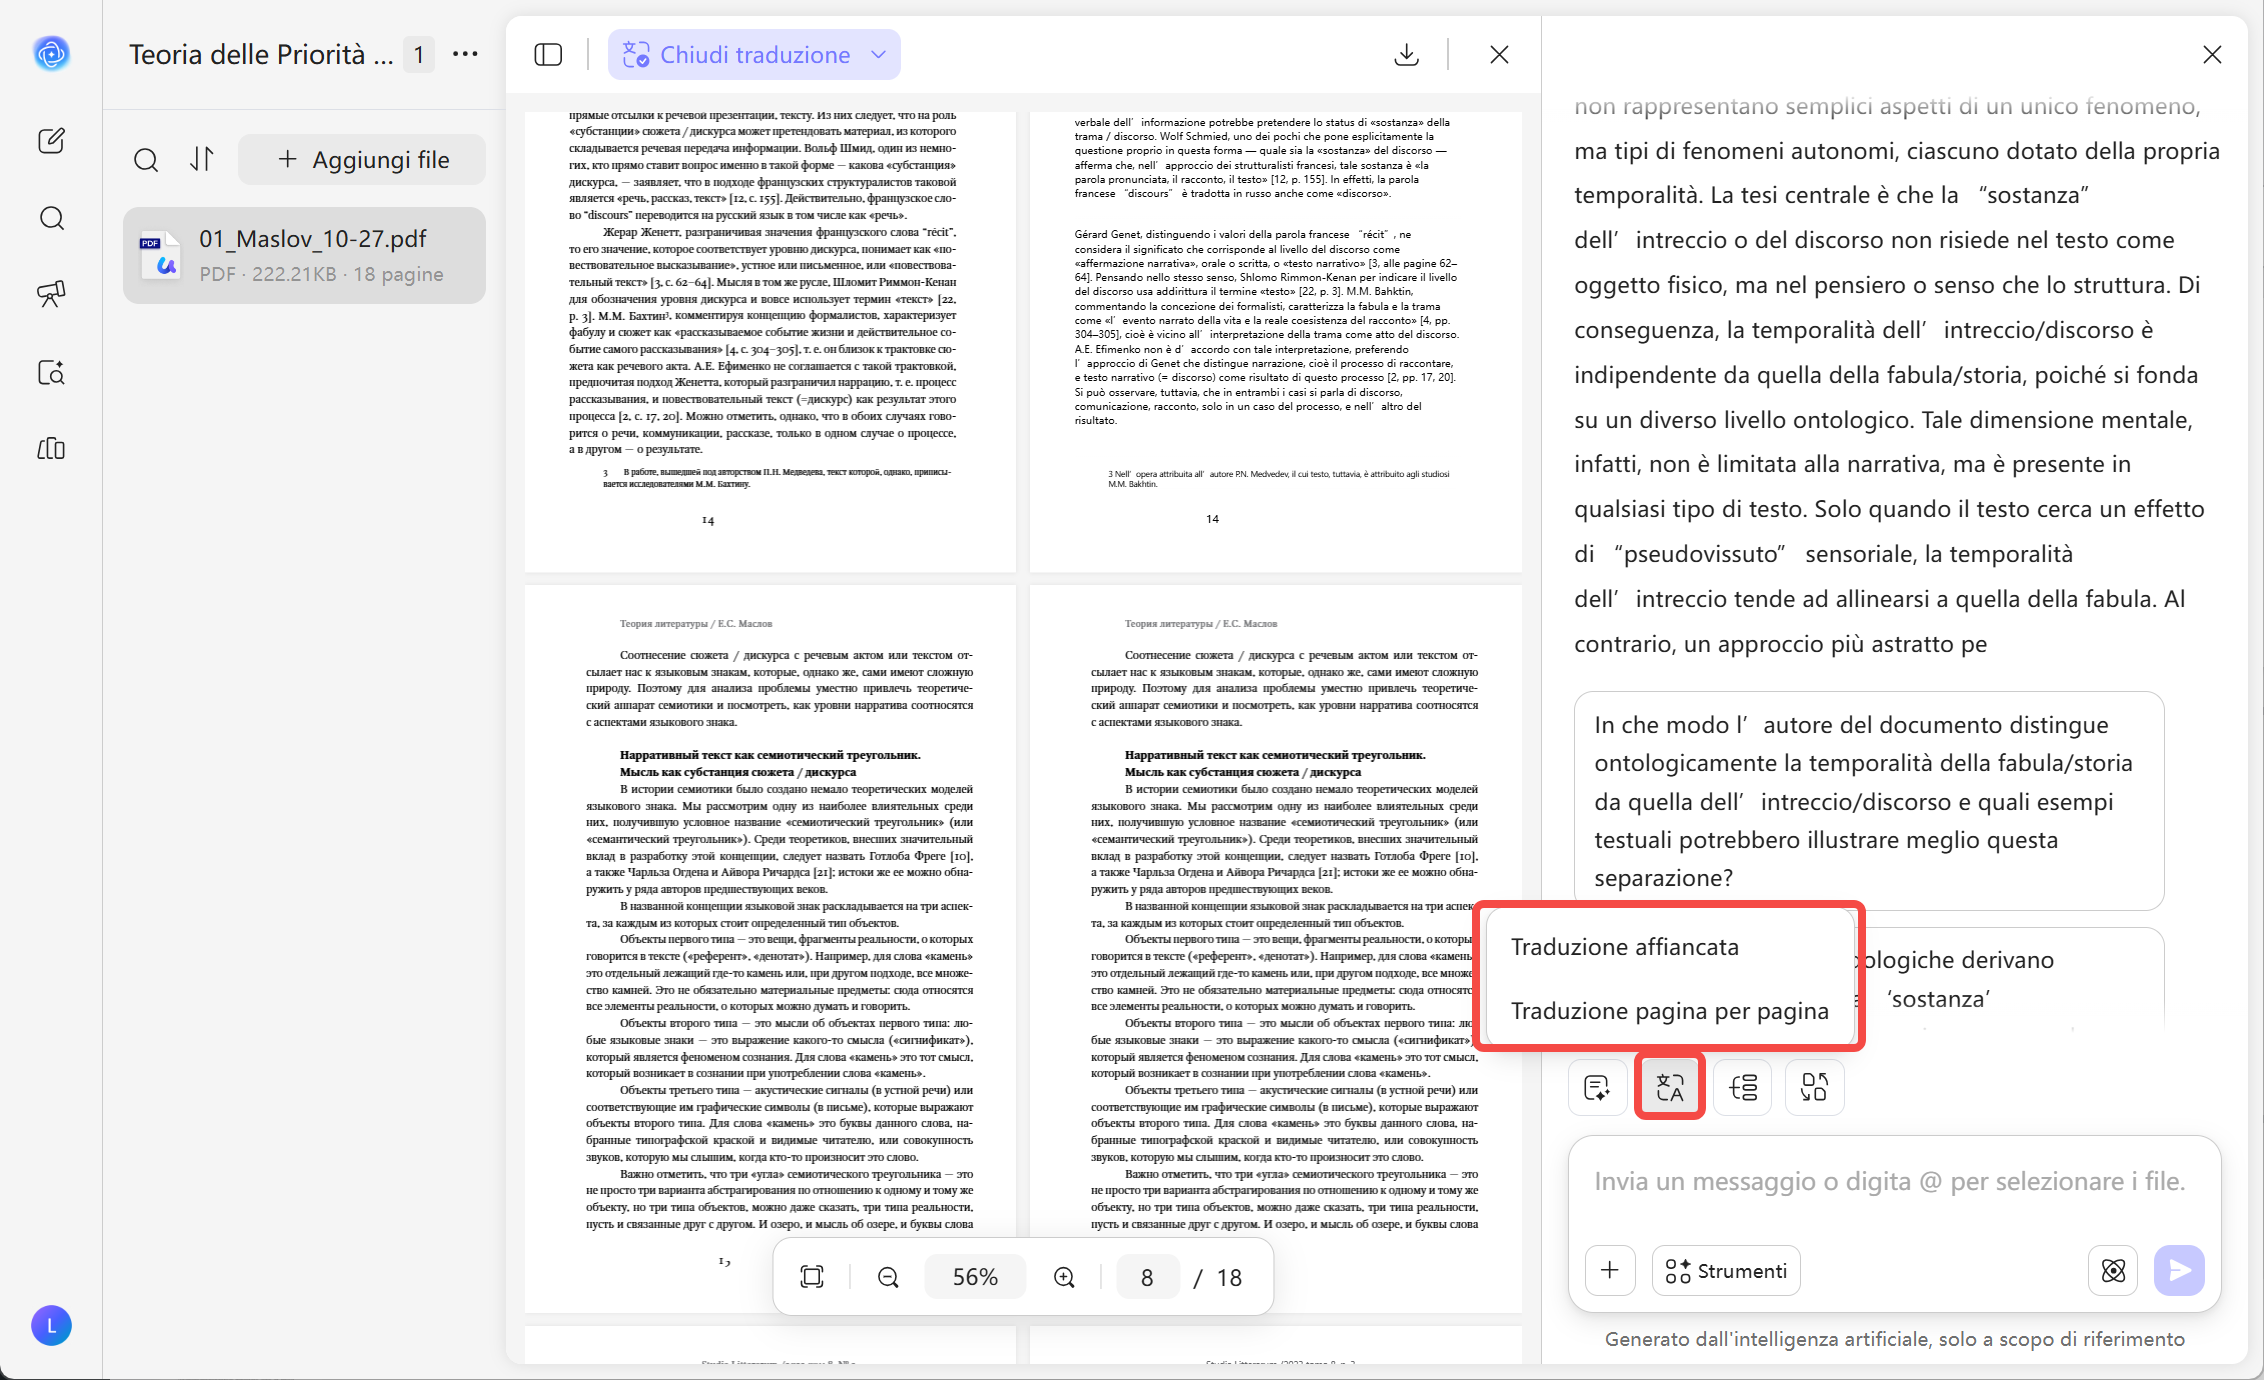Click the Aggiungi file button
This screenshot has height=1380, width=2264.
[361, 159]
